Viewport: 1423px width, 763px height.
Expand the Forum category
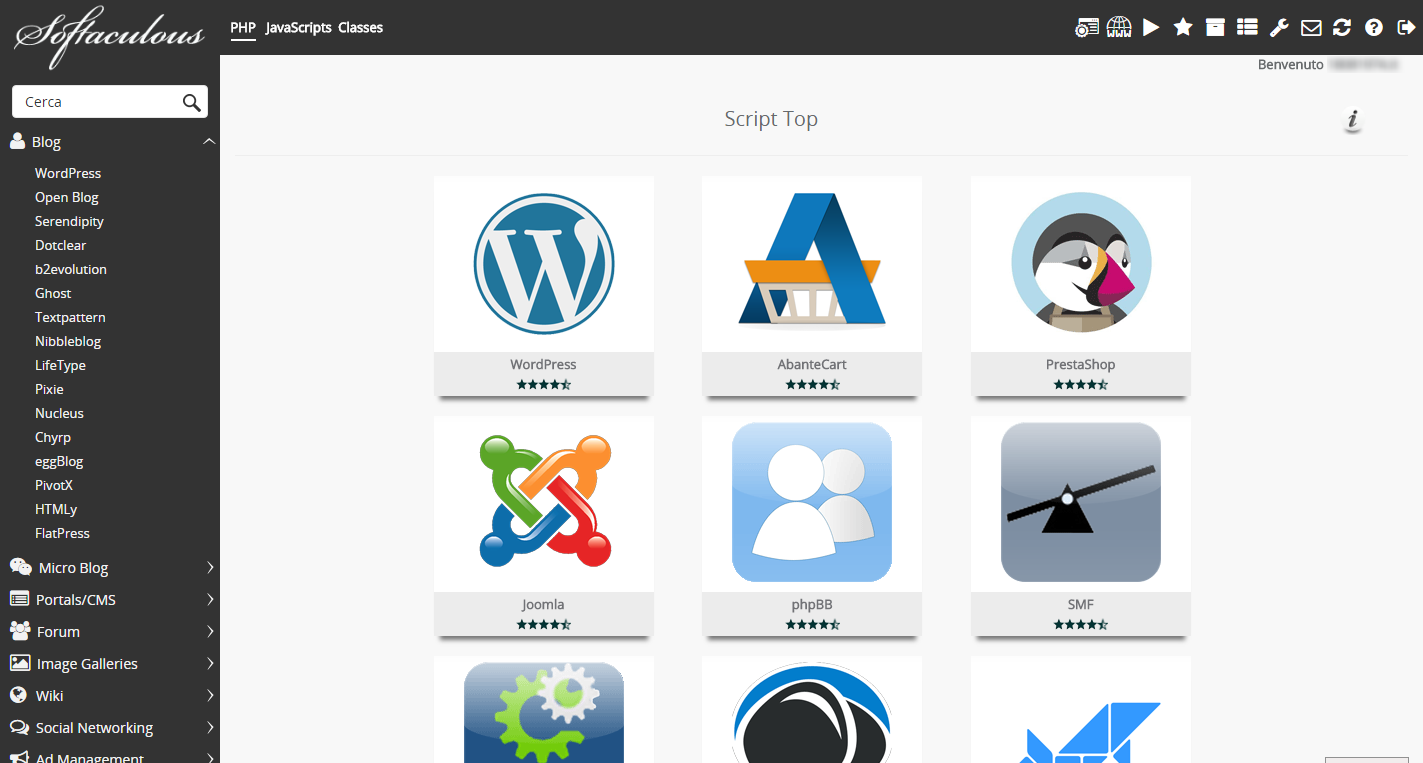(x=210, y=632)
